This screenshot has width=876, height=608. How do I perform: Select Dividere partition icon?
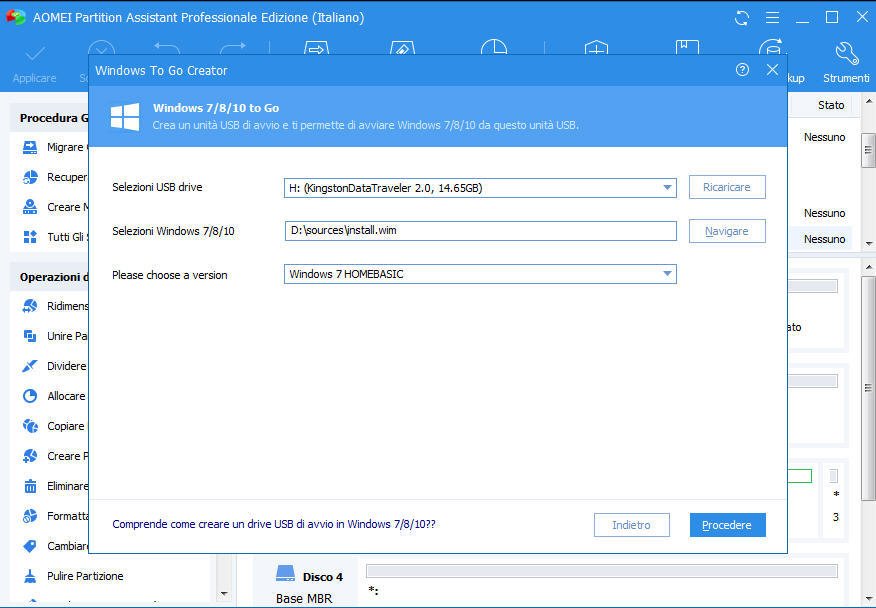(x=30, y=366)
